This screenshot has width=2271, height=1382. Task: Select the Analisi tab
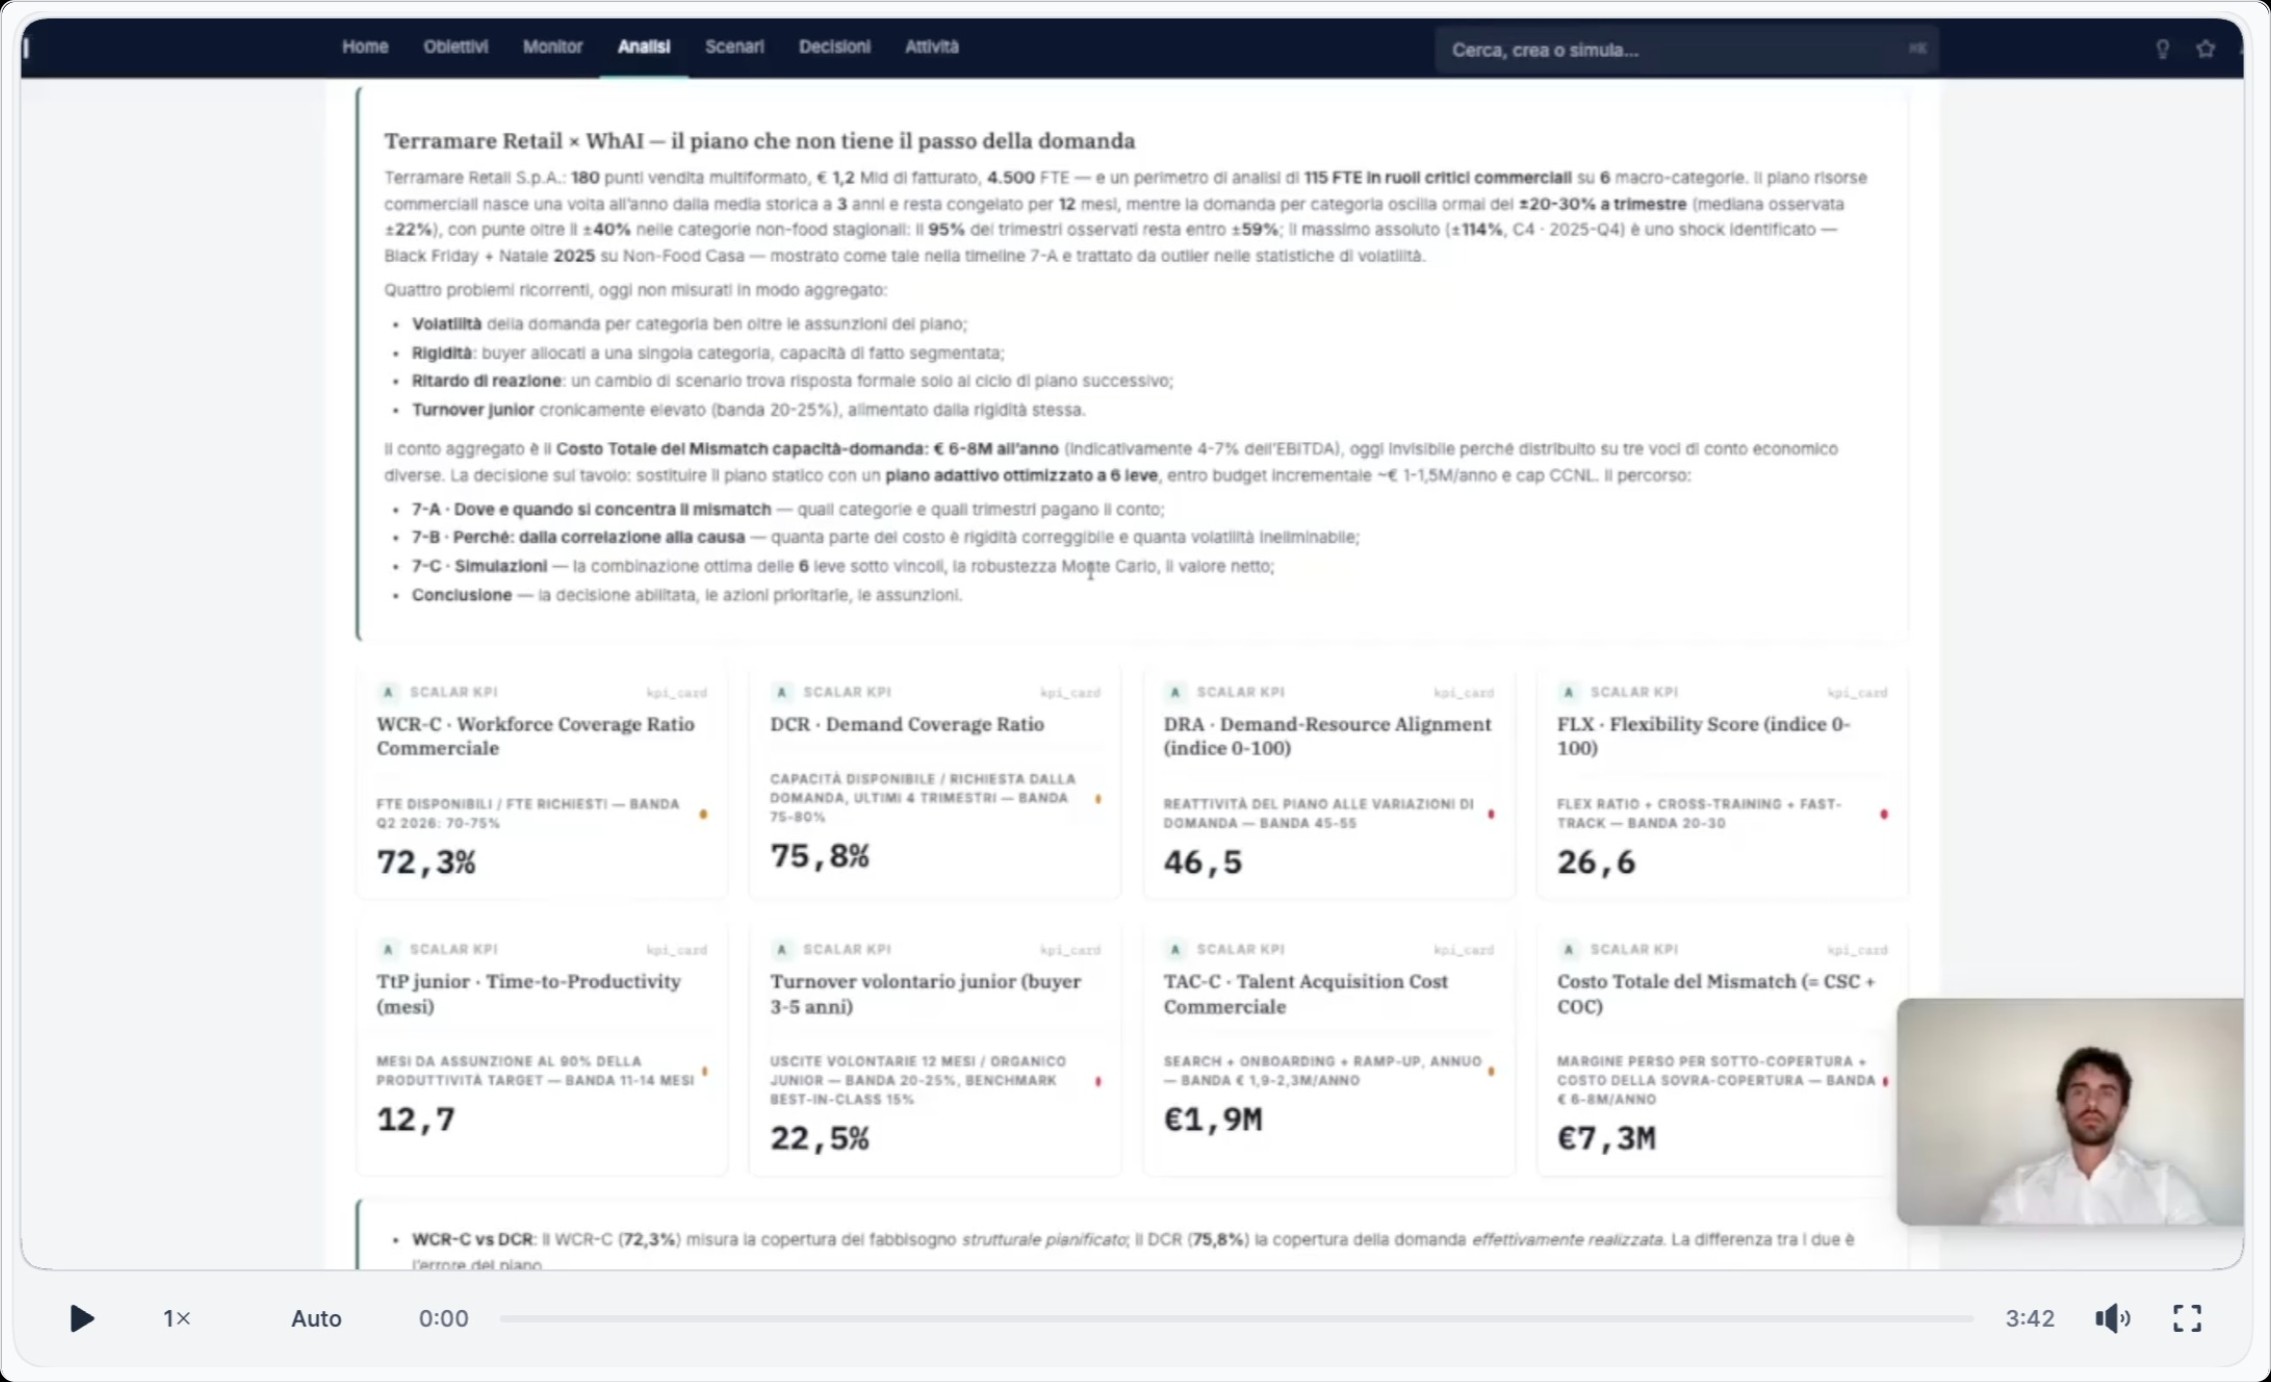tap(643, 47)
